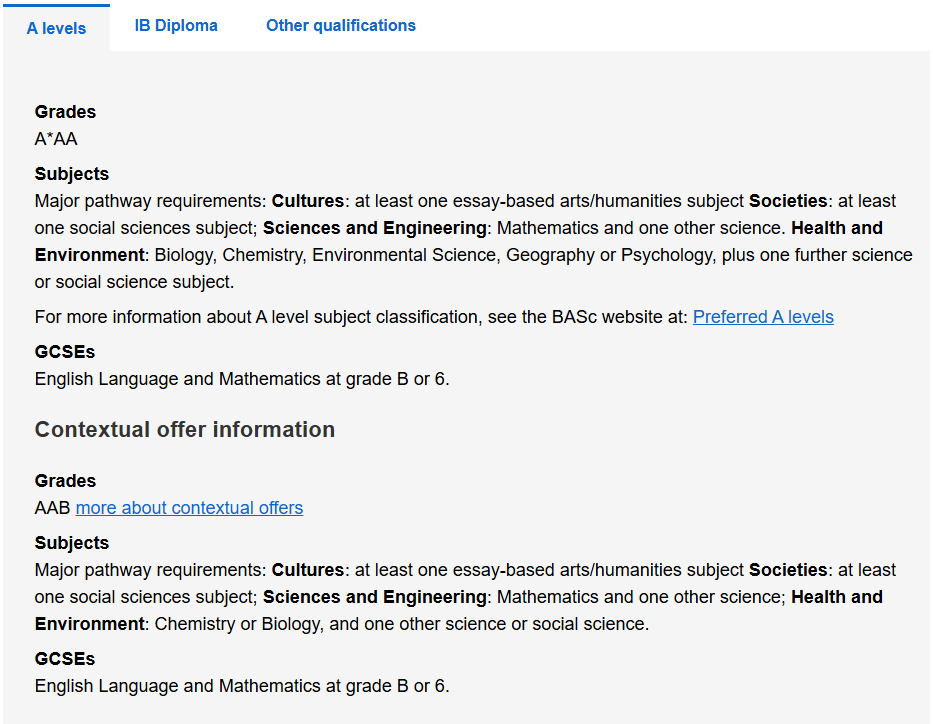The width and height of the screenshot is (933, 724).
Task: Click the Grades heading above AAB
Action: point(65,481)
